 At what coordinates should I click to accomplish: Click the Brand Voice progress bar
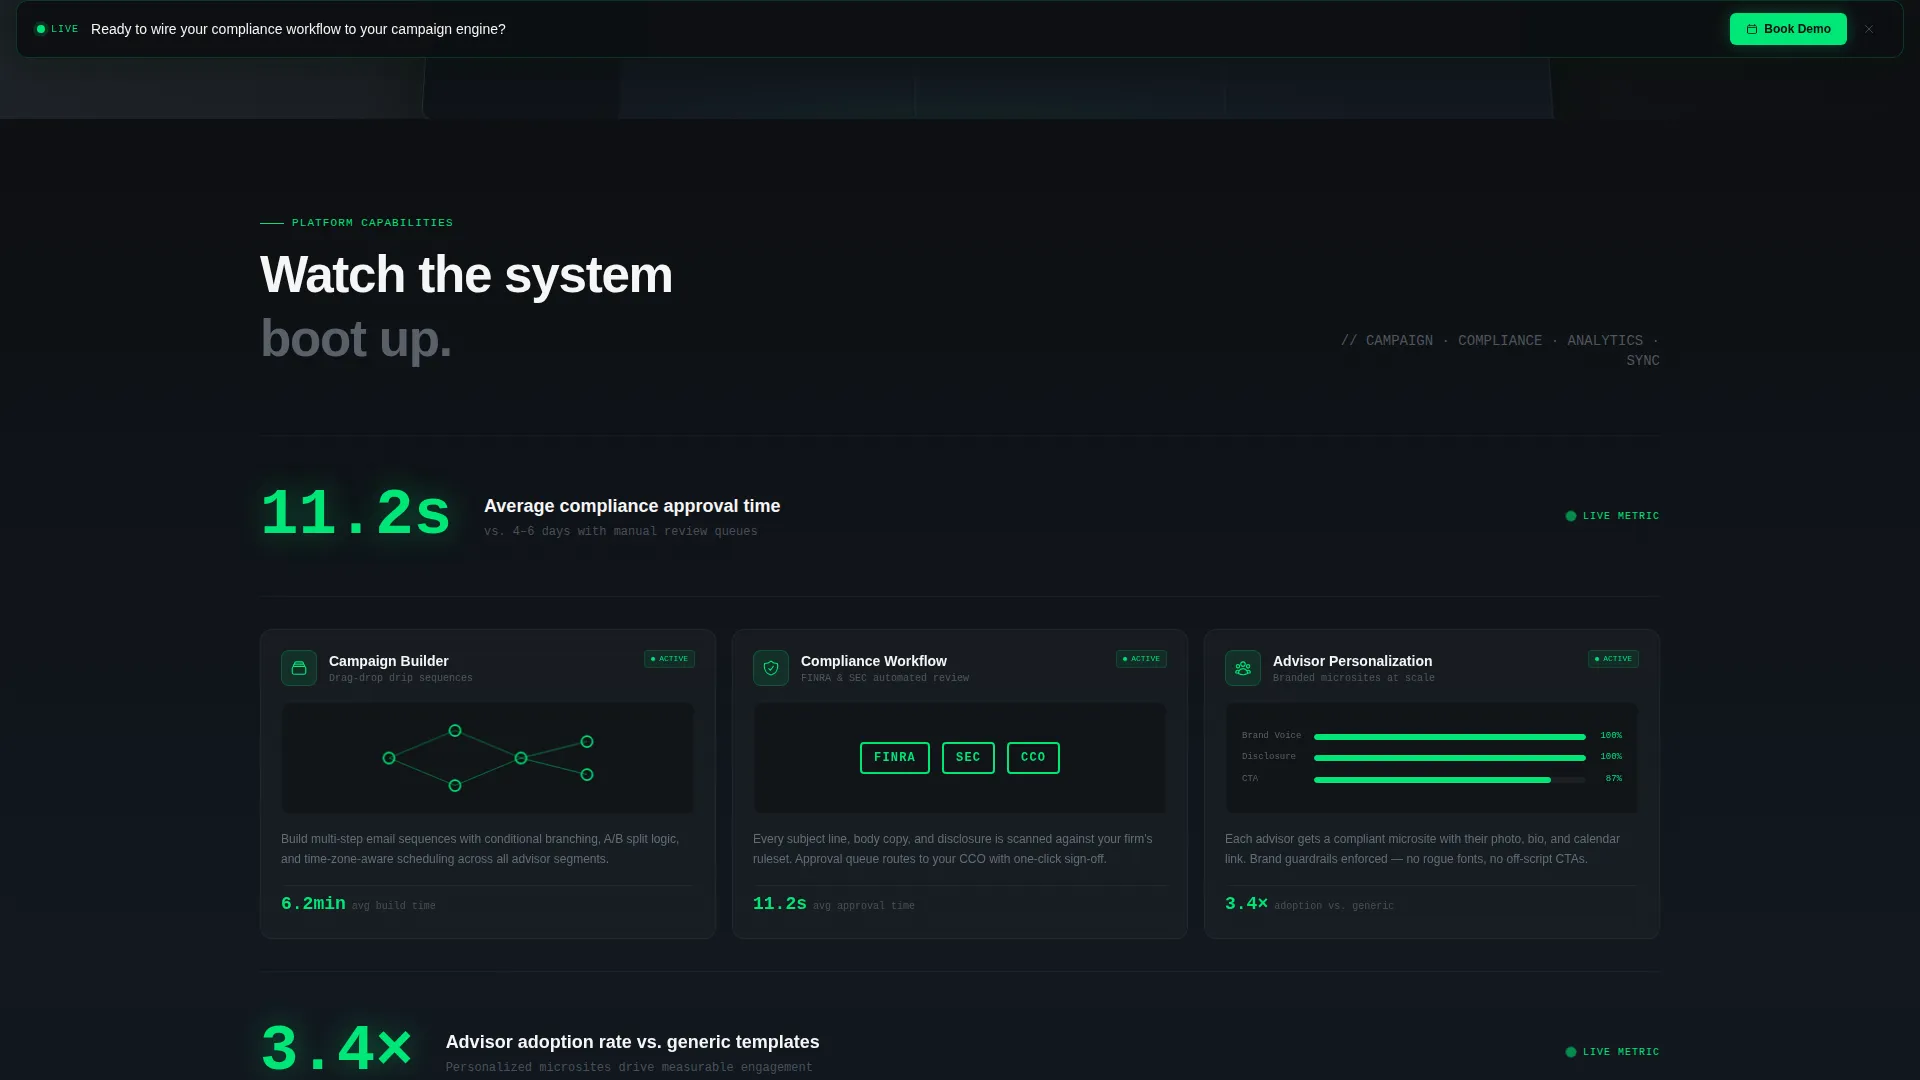pyautogui.click(x=1450, y=737)
